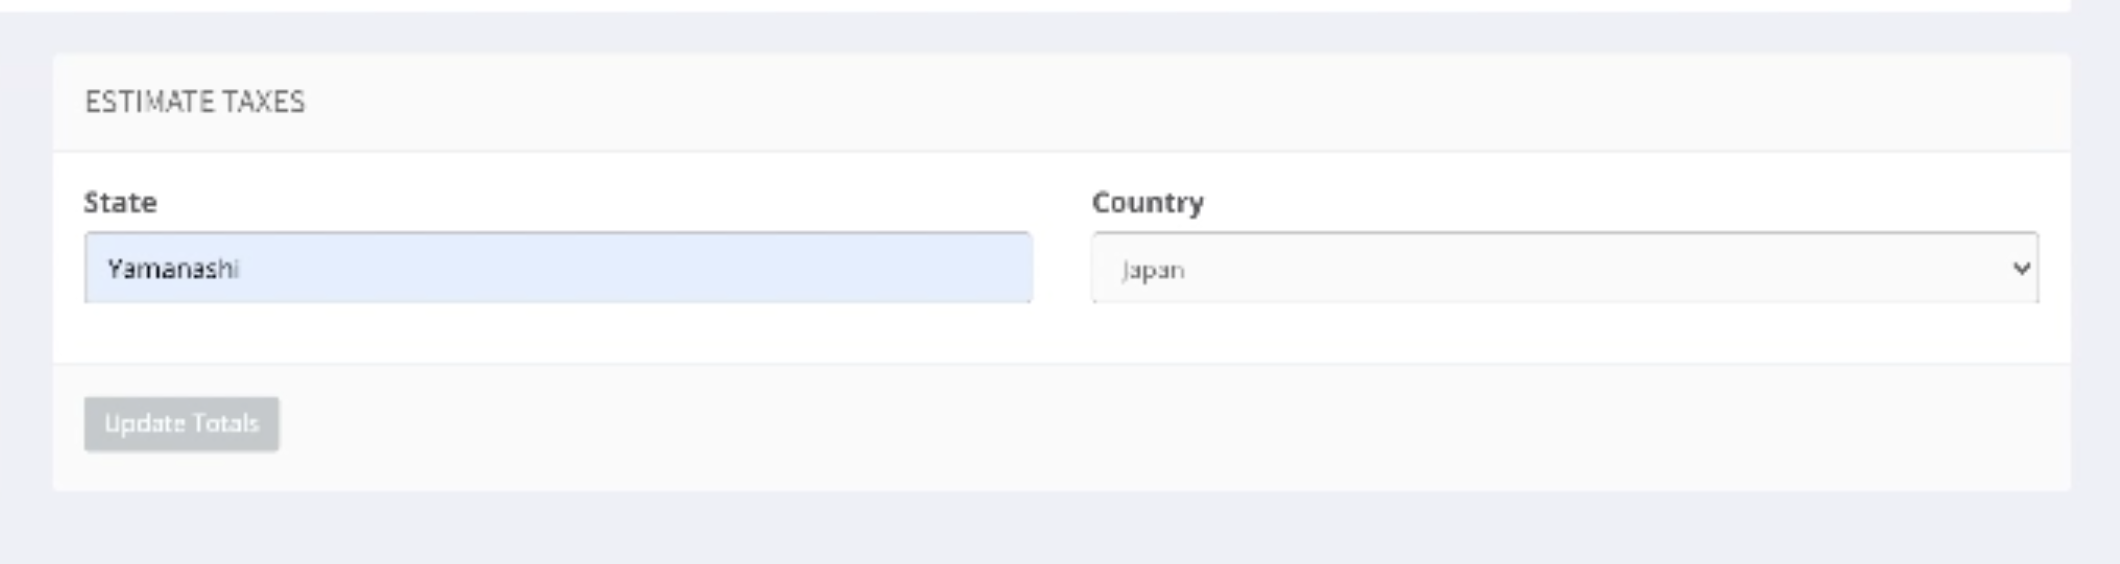Activate the Country label to focus select
2120x564 pixels.
(x=1148, y=202)
